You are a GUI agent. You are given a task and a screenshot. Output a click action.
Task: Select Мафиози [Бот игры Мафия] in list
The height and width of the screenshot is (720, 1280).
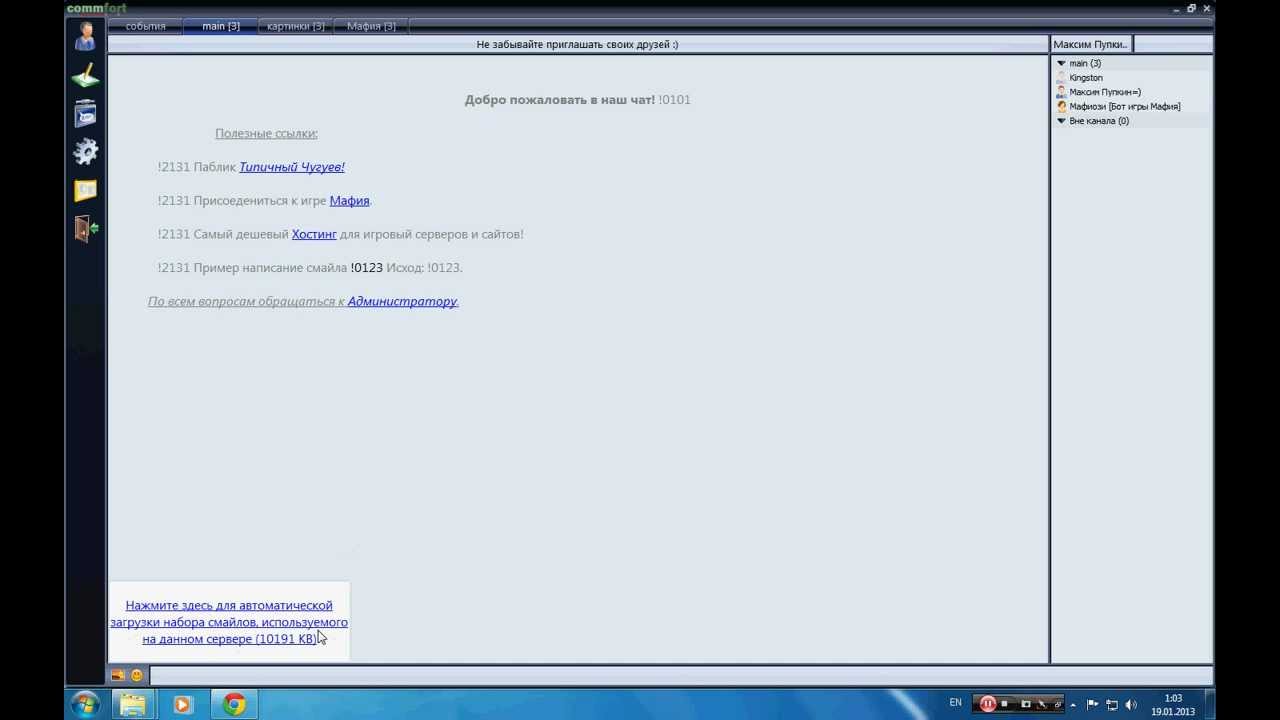tap(1125, 106)
